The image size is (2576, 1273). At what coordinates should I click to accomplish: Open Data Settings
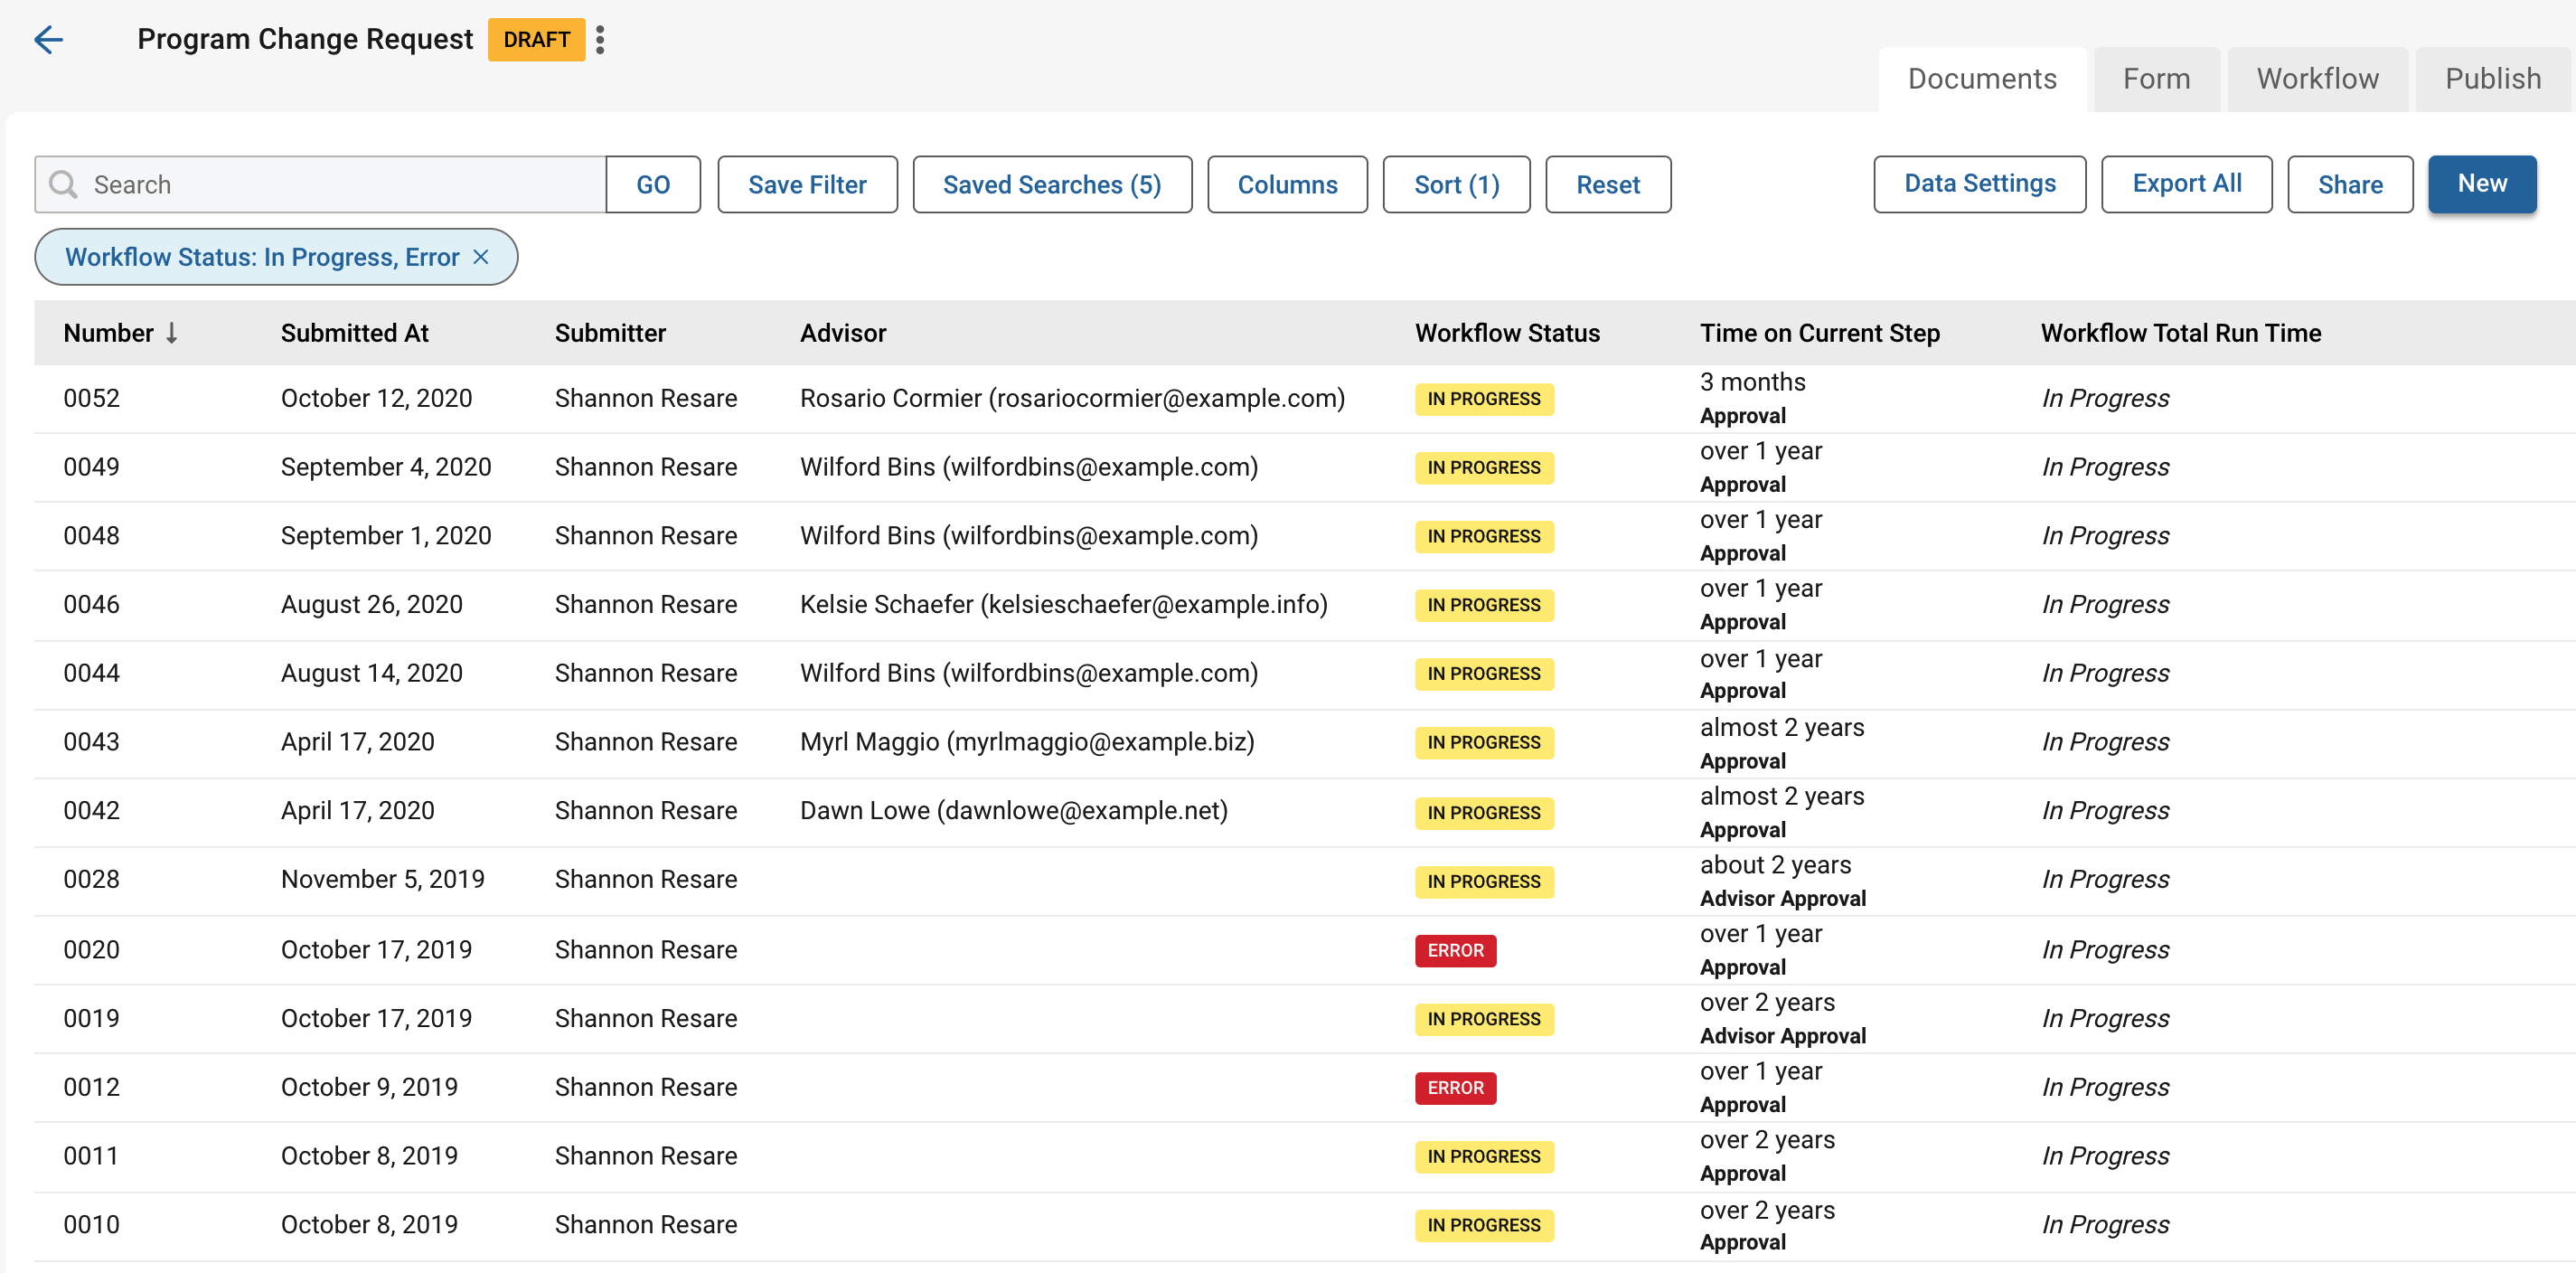click(x=1979, y=184)
